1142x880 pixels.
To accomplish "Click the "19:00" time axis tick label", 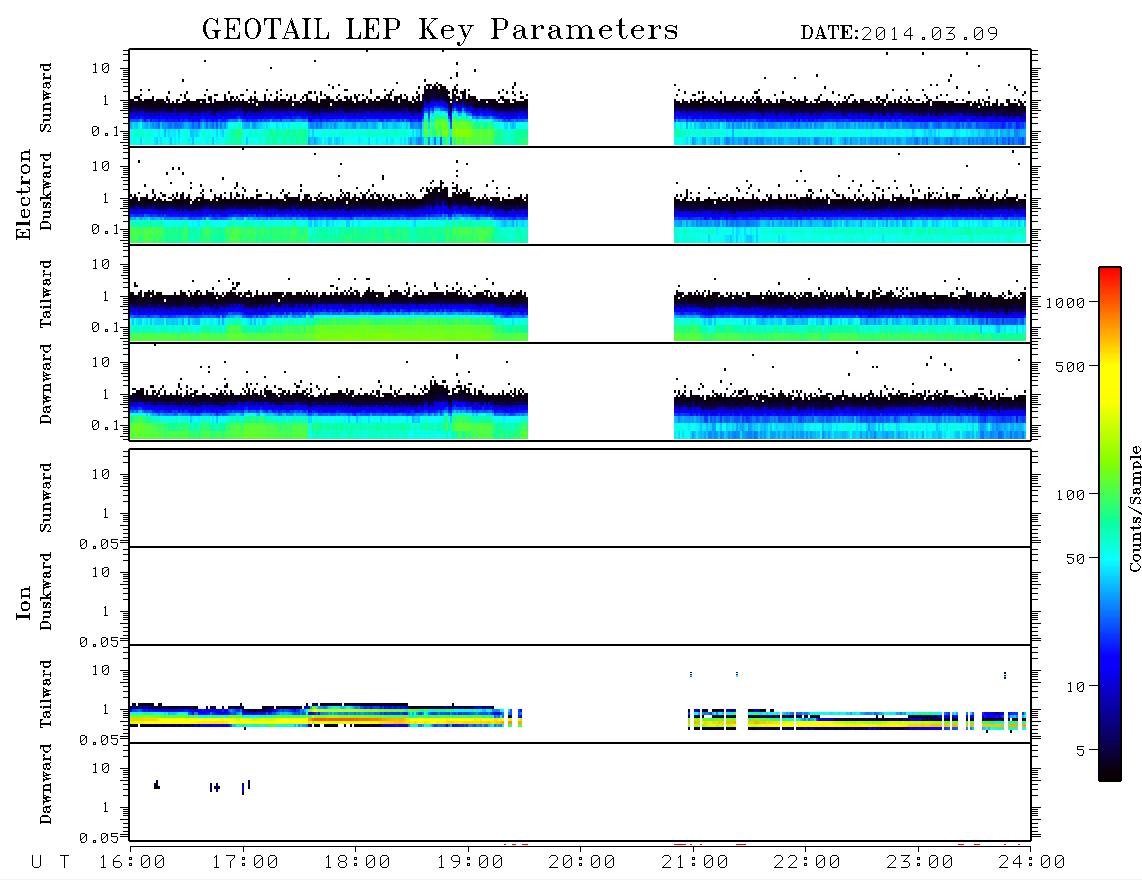I will pyautogui.click(x=470, y=863).
